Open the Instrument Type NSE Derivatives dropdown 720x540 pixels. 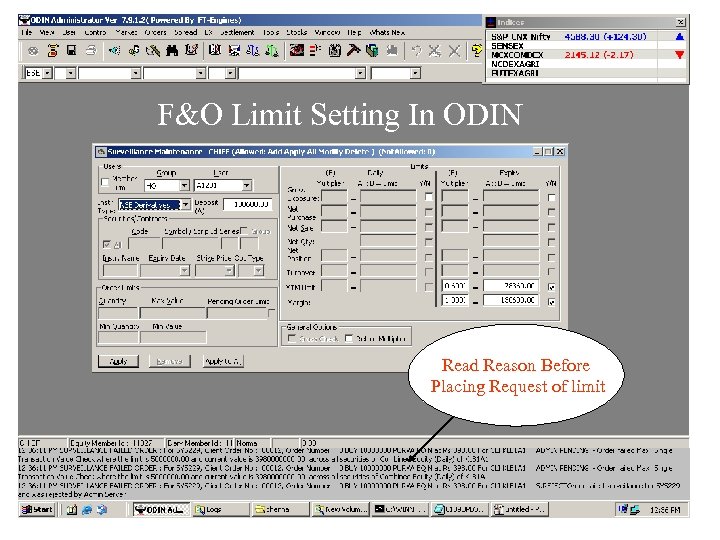pyautogui.click(x=185, y=205)
